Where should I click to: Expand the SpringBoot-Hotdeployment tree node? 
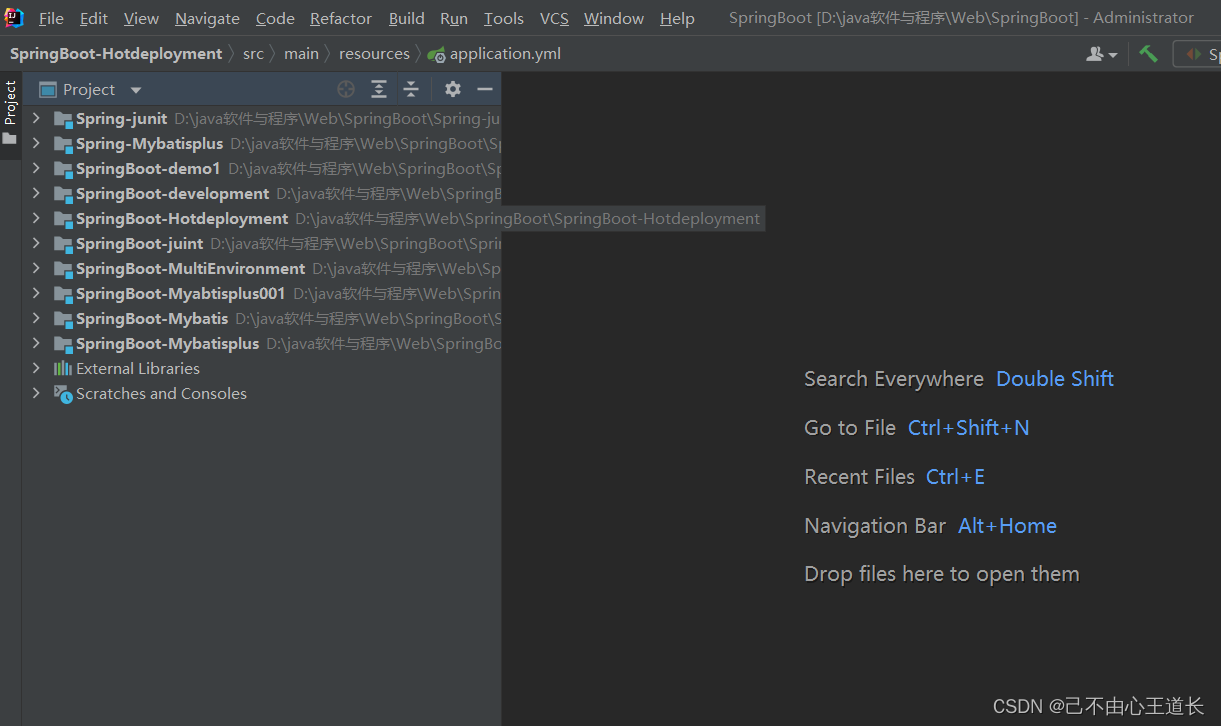click(36, 218)
